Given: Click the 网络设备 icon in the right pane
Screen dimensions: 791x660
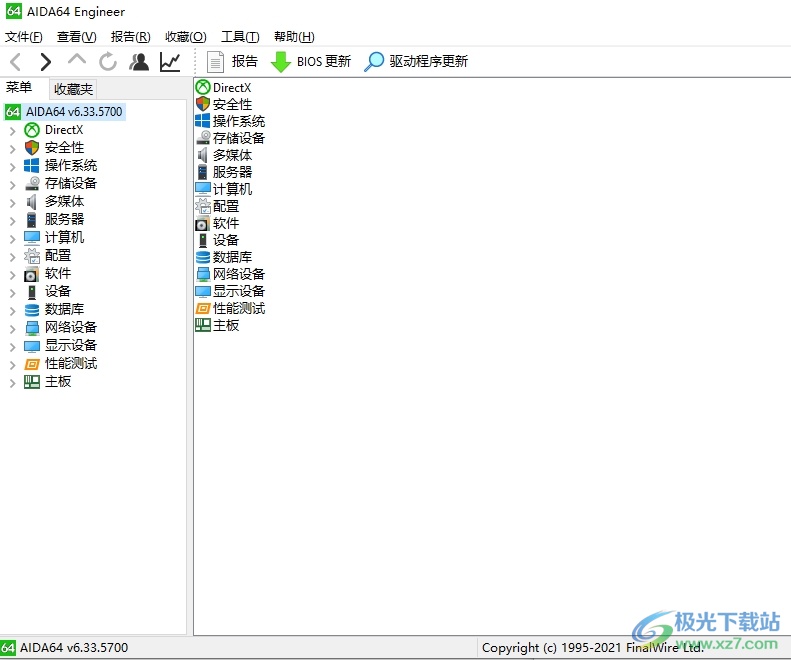Looking at the screenshot, I should click(x=203, y=274).
